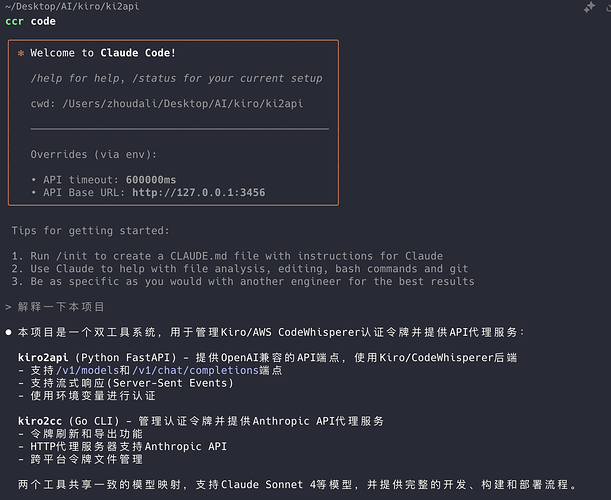Click the API Base URL http://127.0.0.1:3456
The height and width of the screenshot is (500, 611).
[x=198, y=193]
